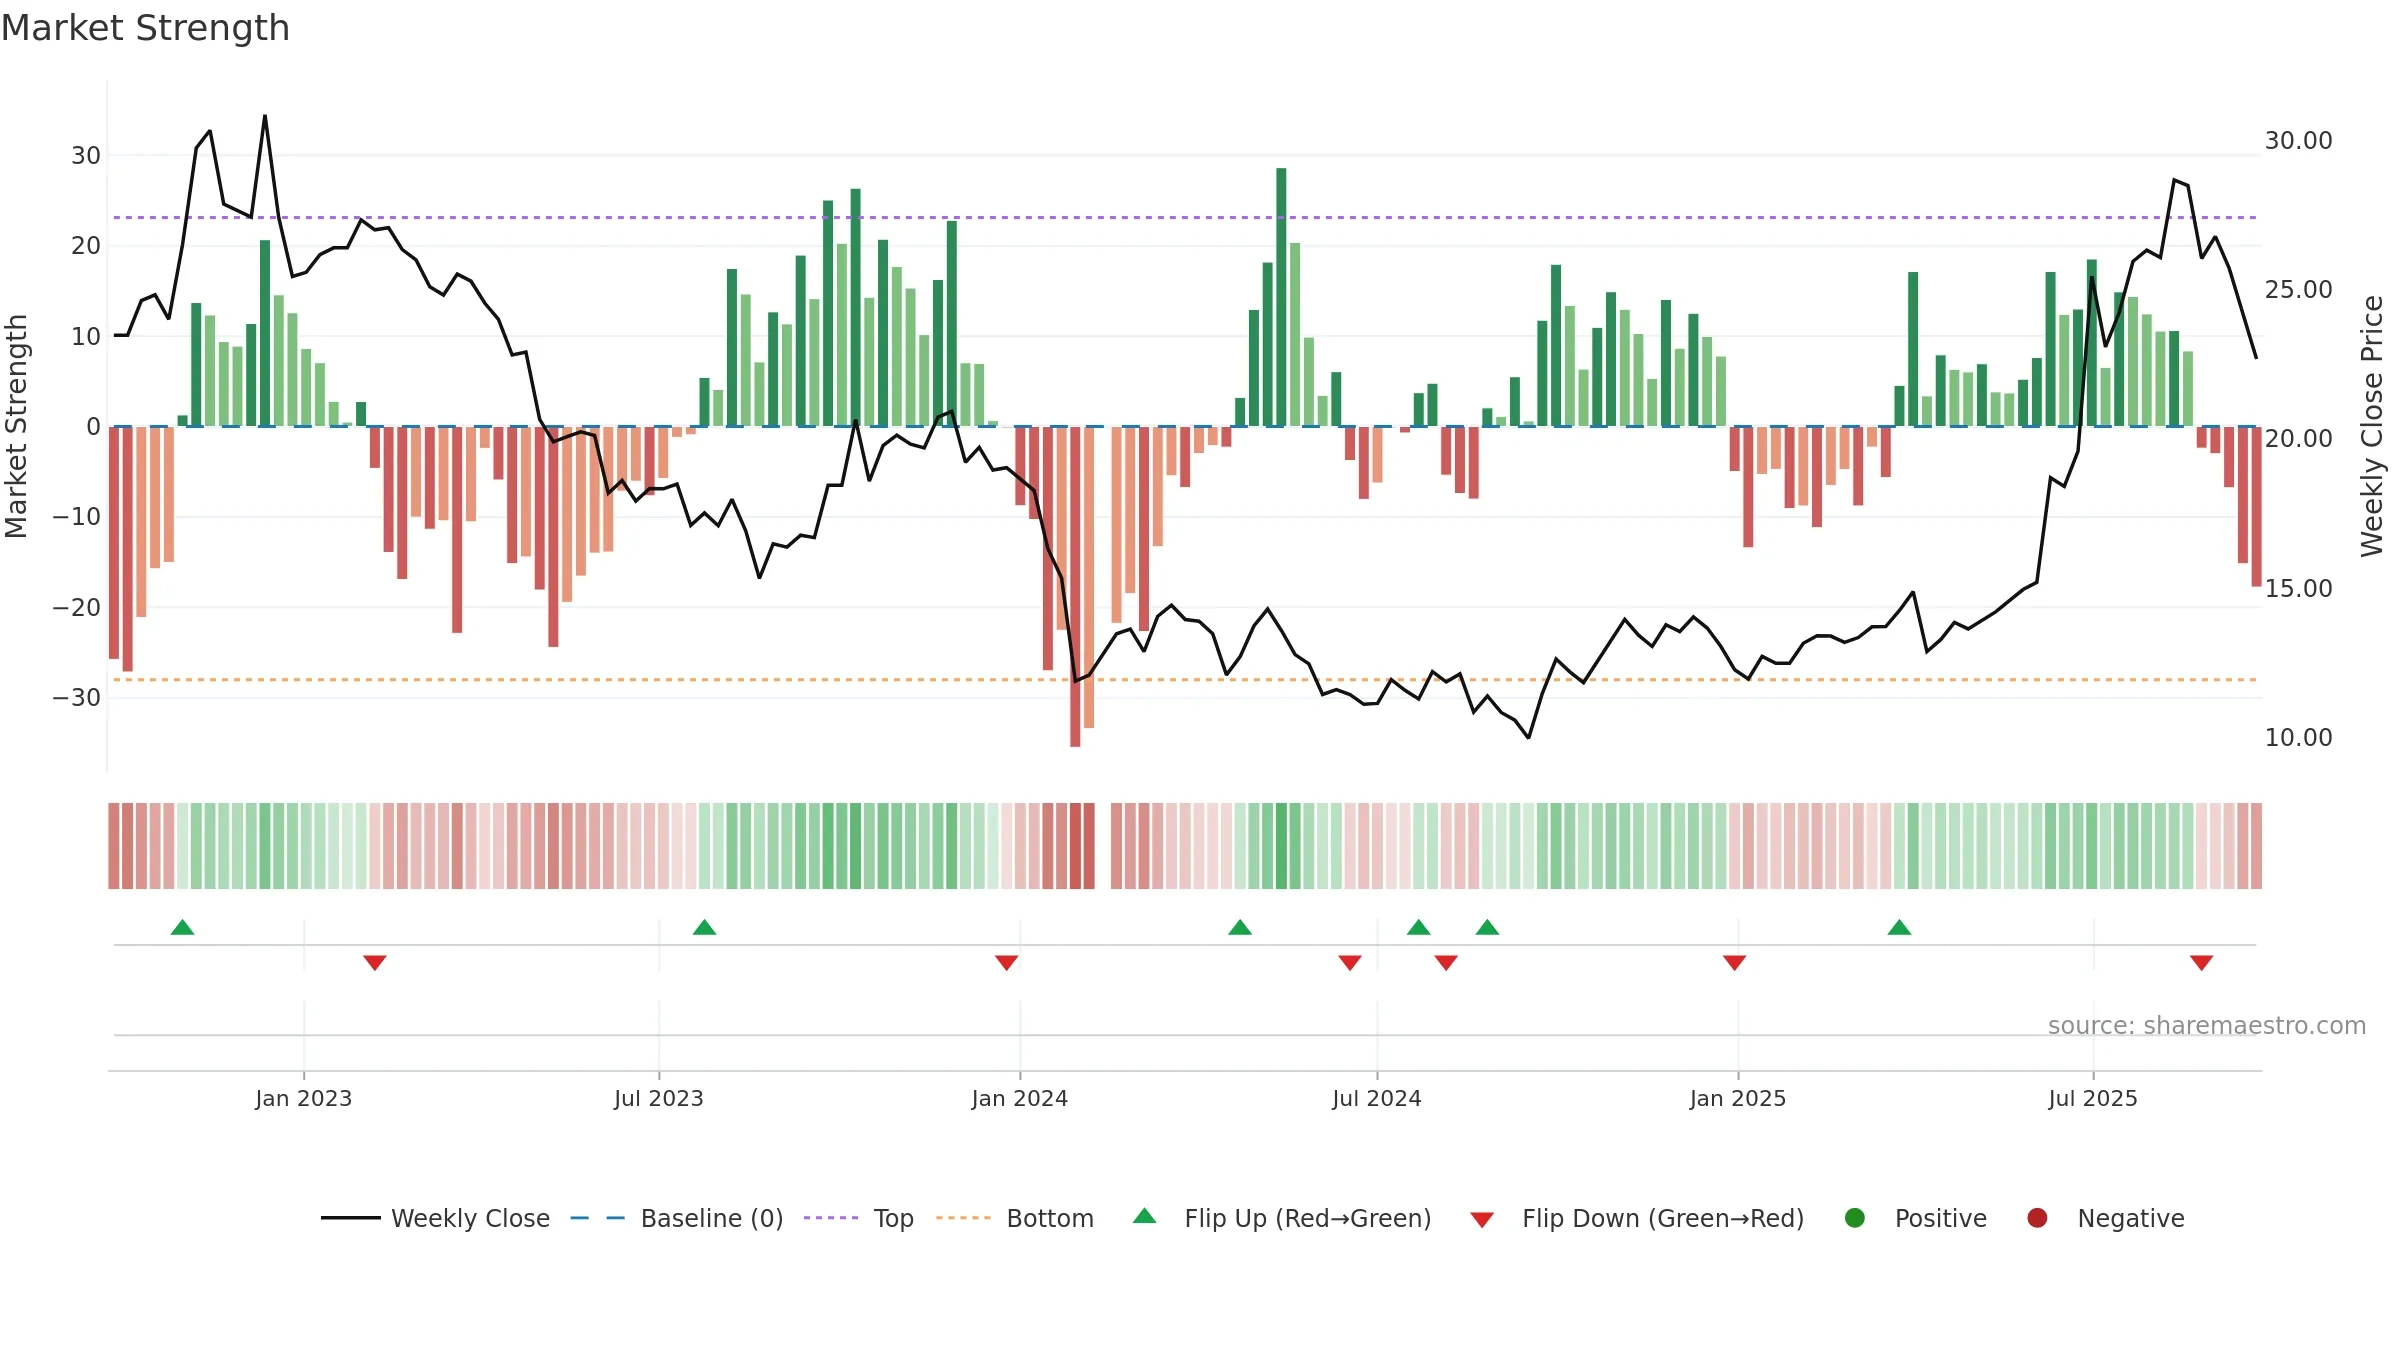Image resolution: width=2400 pixels, height=1350 pixels.
Task: Click the Weekly Close Price axis title
Action: (x=2372, y=426)
